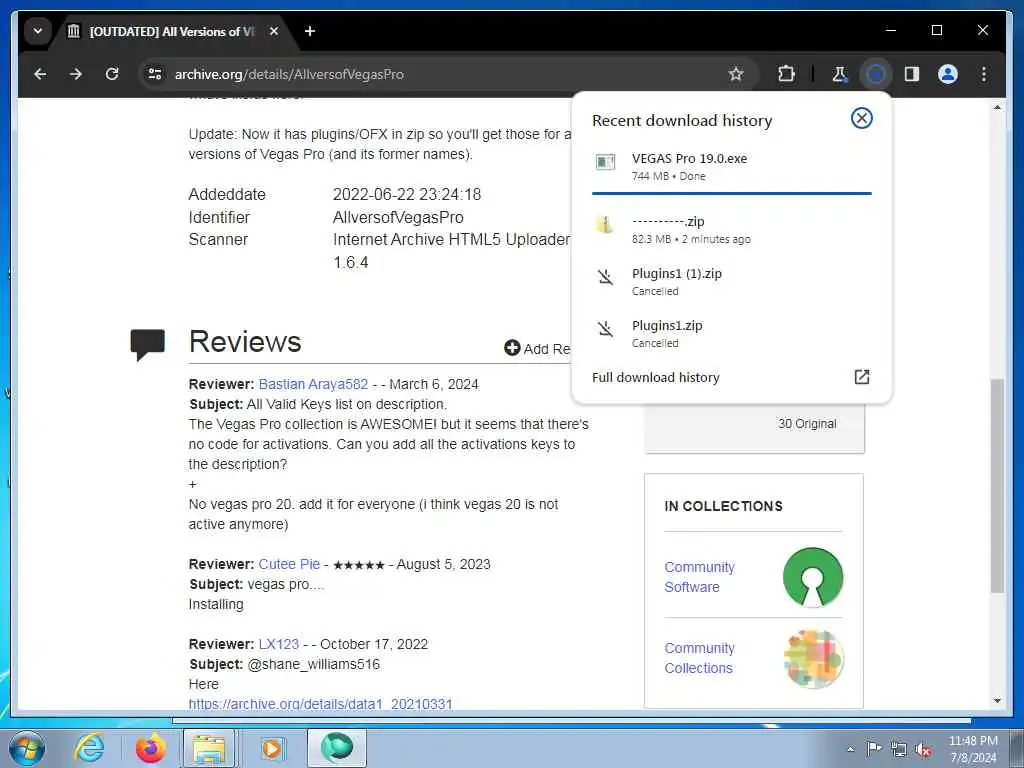
Task: Open a new browser tab
Action: click(310, 31)
